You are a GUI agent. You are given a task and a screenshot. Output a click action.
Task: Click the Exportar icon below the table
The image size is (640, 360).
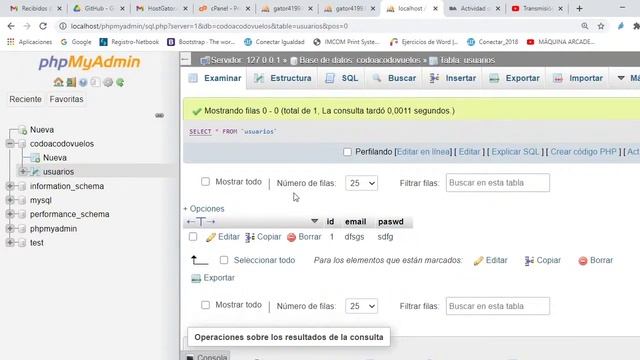point(196,278)
